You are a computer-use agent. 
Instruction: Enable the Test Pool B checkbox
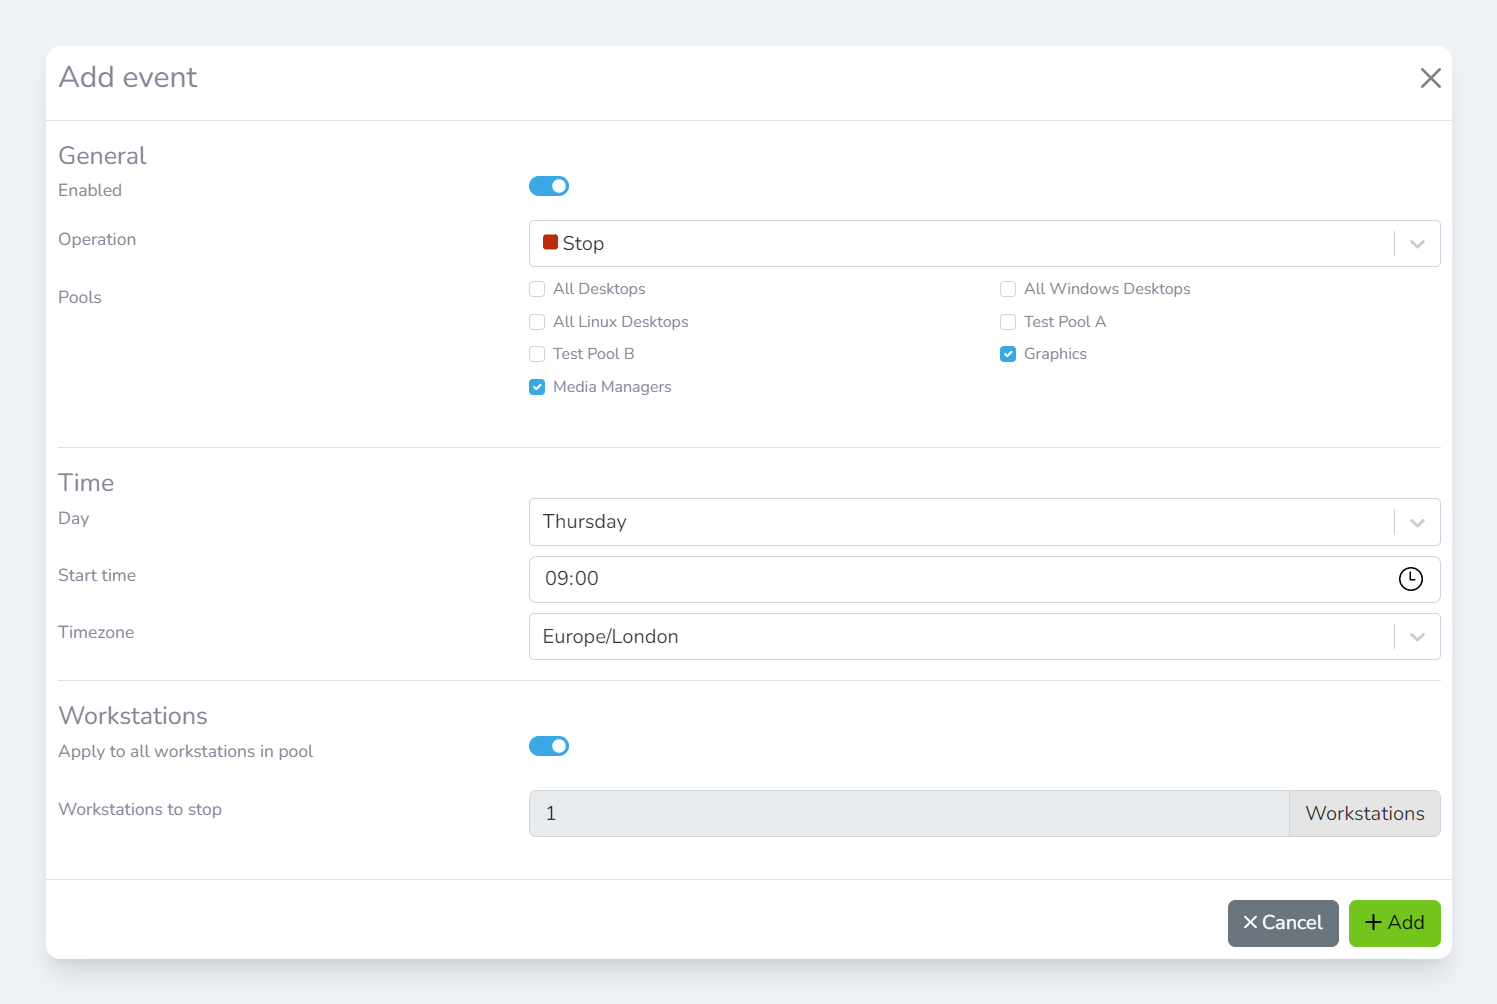[537, 354]
